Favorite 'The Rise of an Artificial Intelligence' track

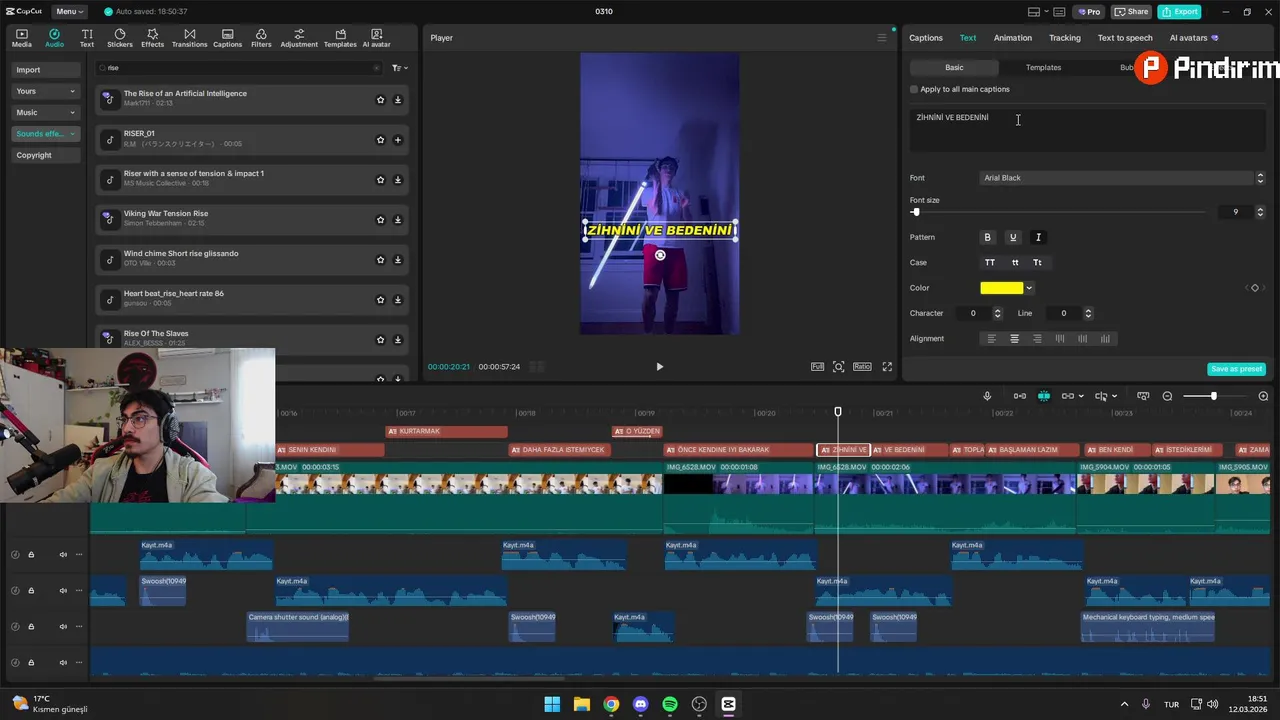(380, 100)
